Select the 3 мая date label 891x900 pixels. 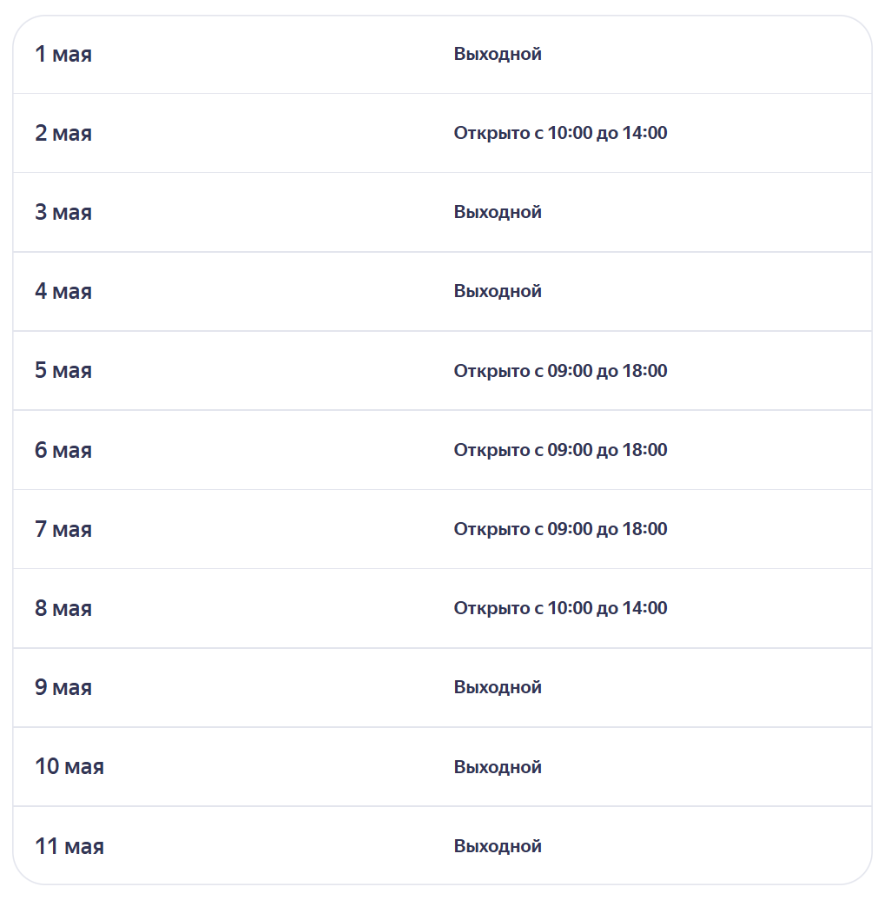[63, 212]
